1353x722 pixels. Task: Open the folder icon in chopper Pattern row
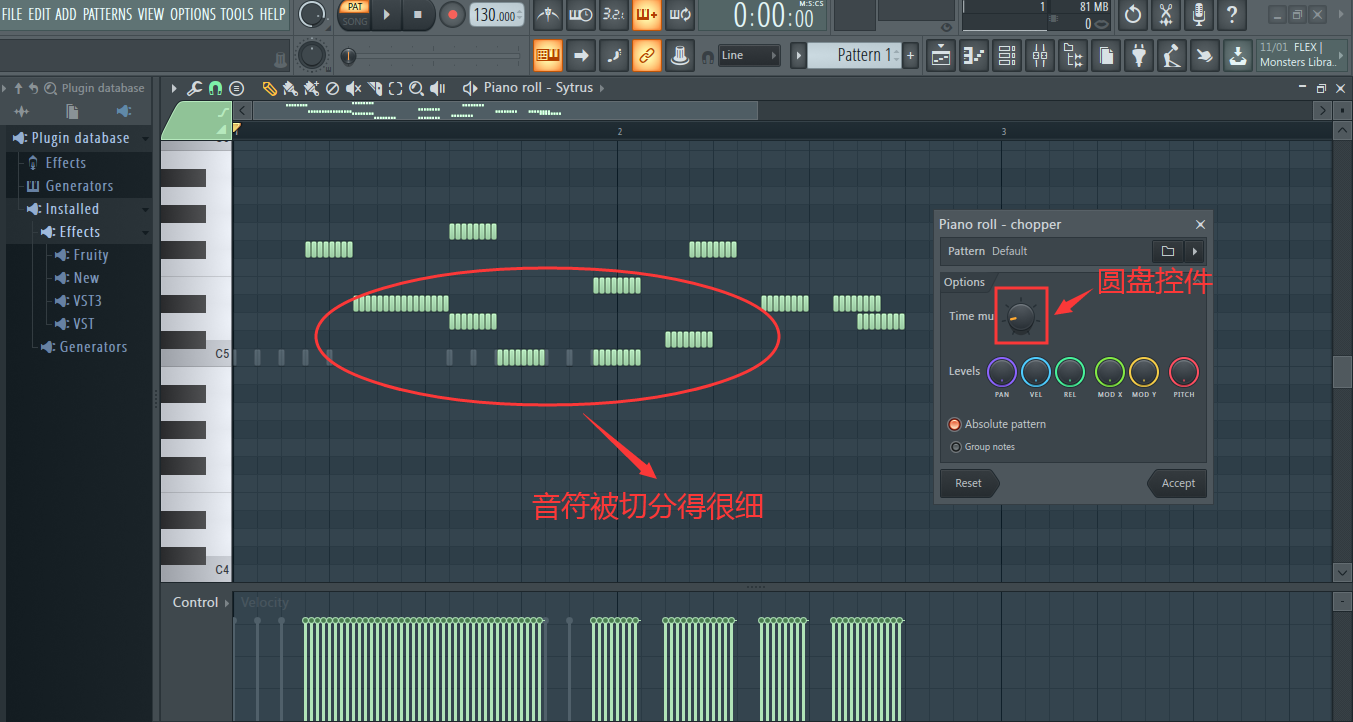[x=1167, y=251]
